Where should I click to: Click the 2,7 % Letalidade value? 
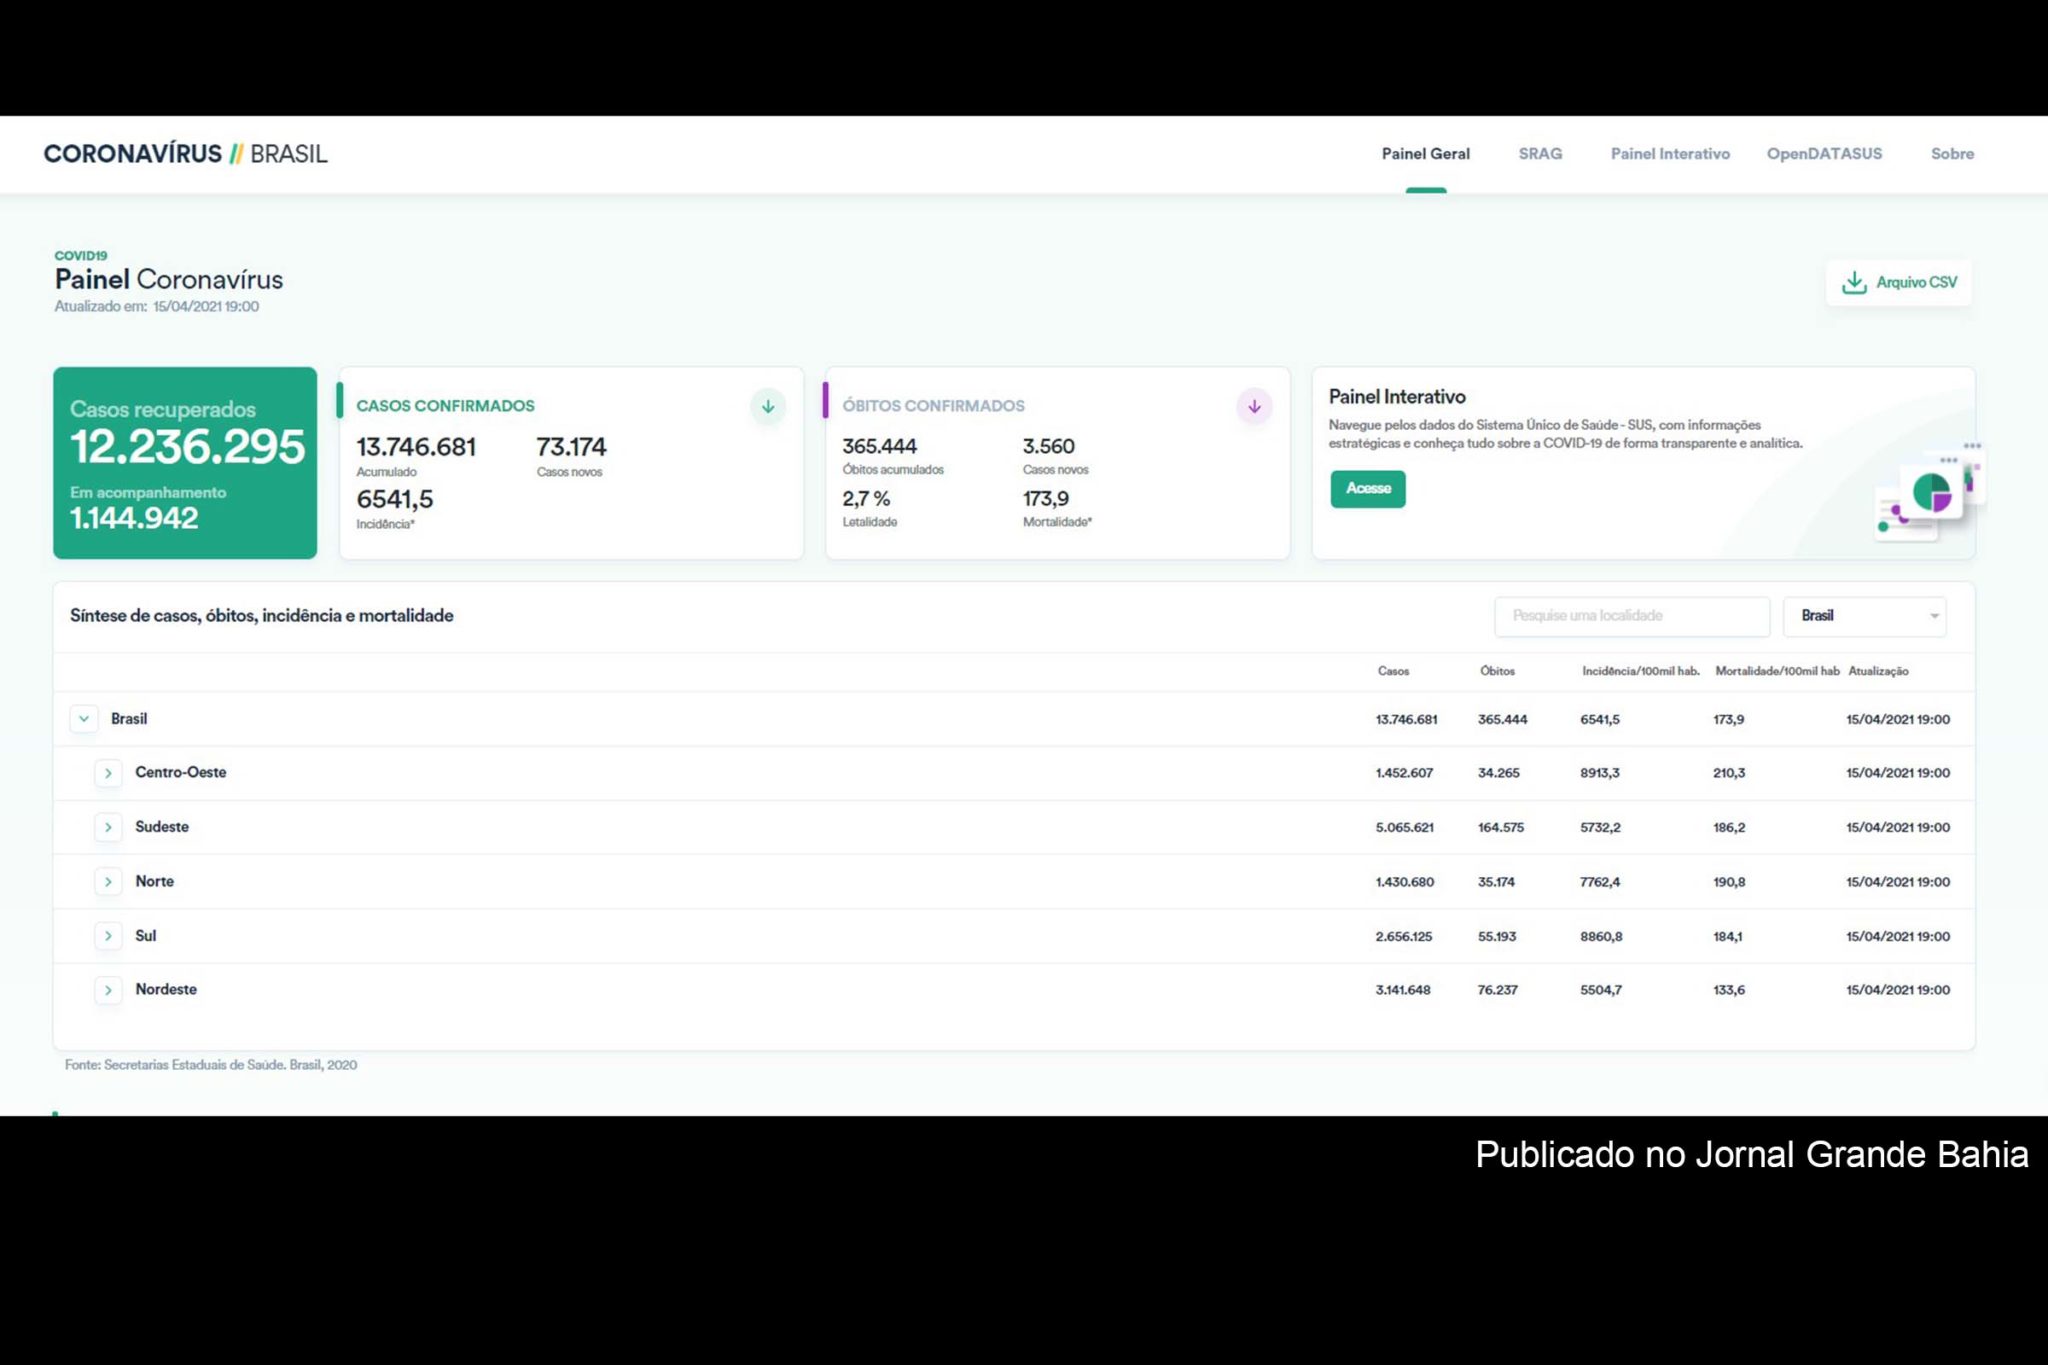(x=866, y=498)
